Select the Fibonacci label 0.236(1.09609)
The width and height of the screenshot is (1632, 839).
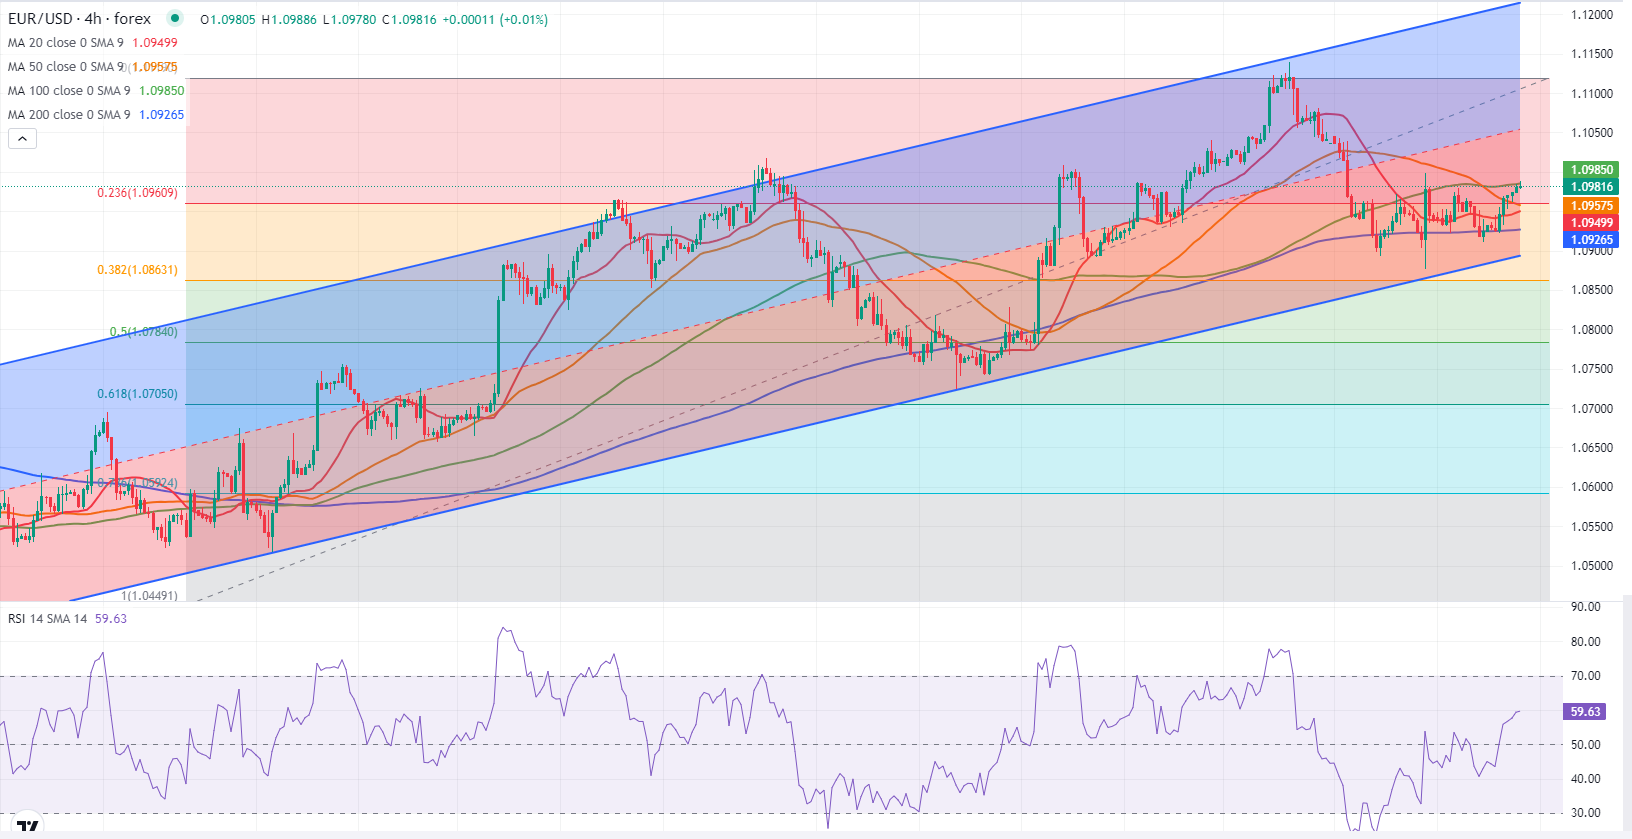pos(137,193)
